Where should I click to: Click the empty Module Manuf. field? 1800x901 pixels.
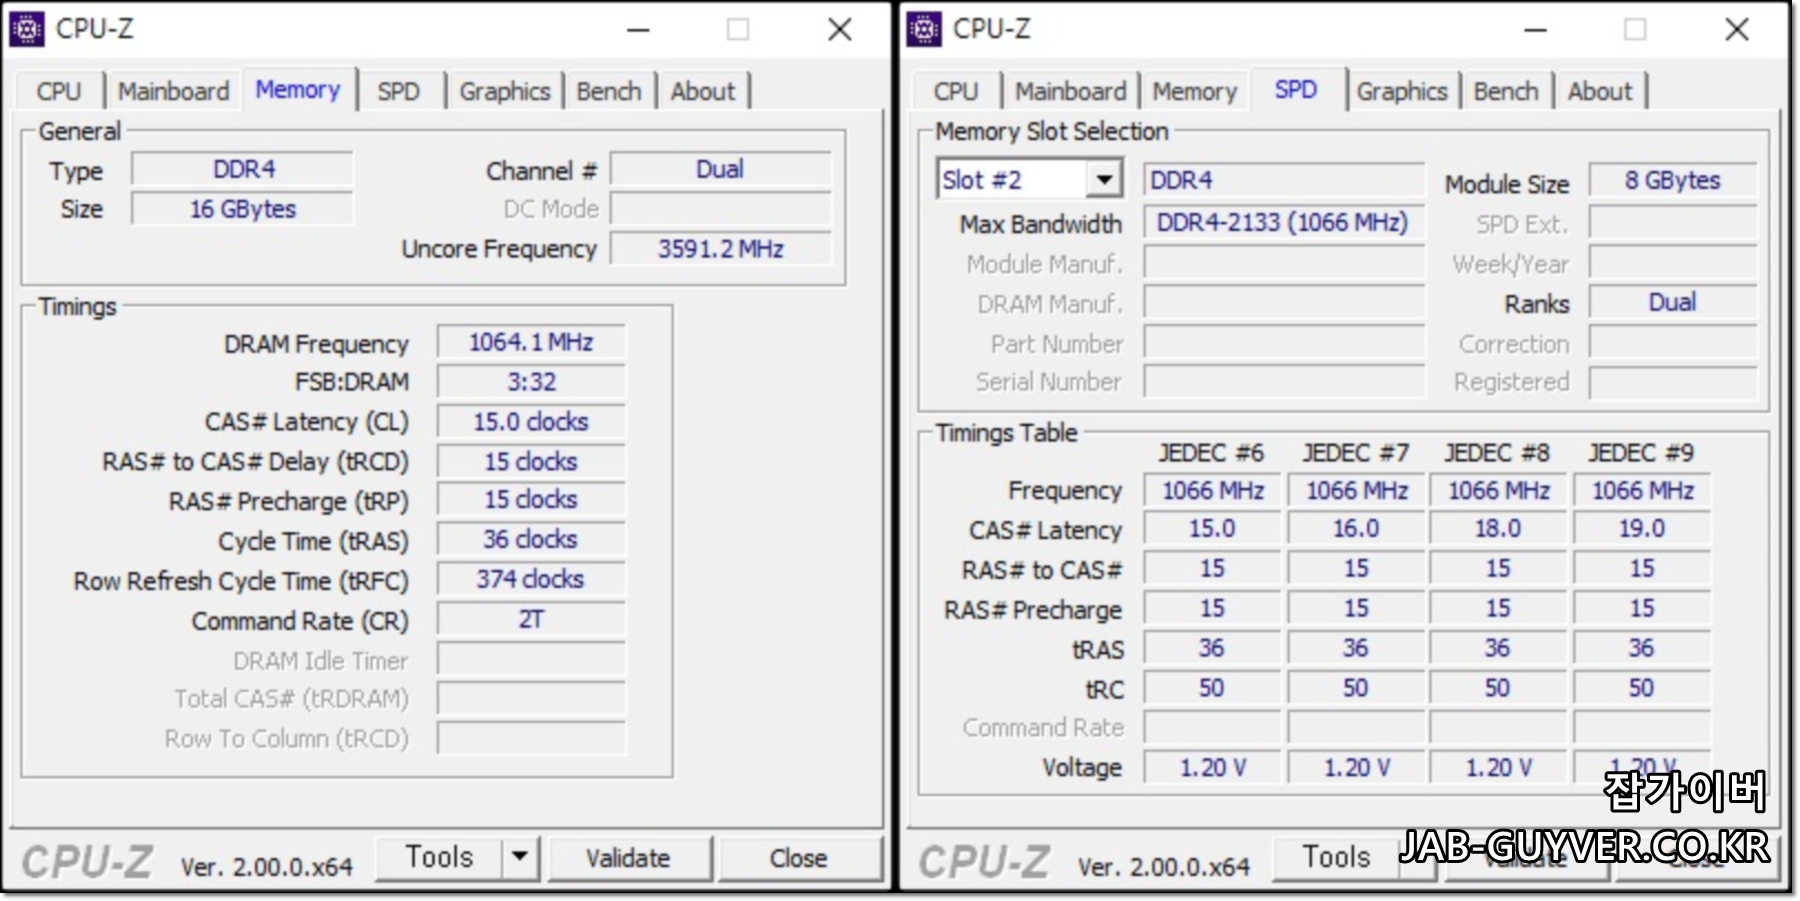pyautogui.click(x=1284, y=264)
